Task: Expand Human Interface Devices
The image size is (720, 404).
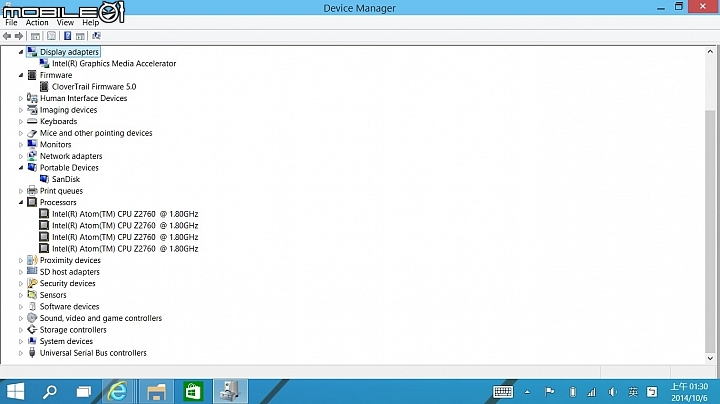Action: [x=21, y=98]
